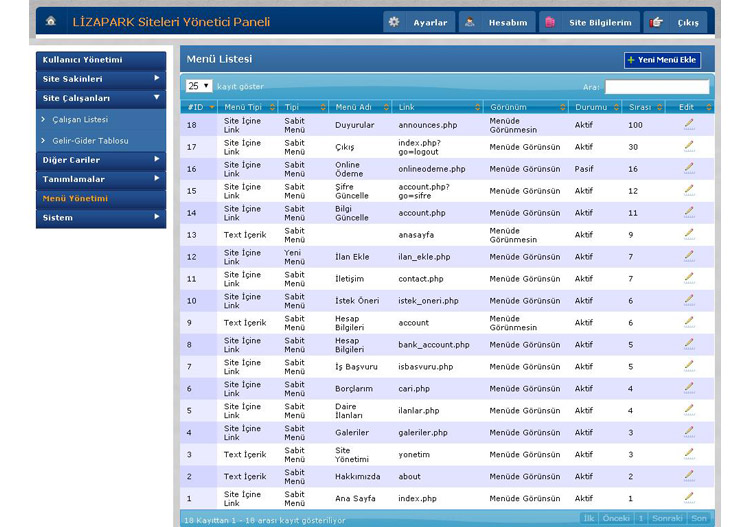Click the Çıkış logout button

(677, 22)
